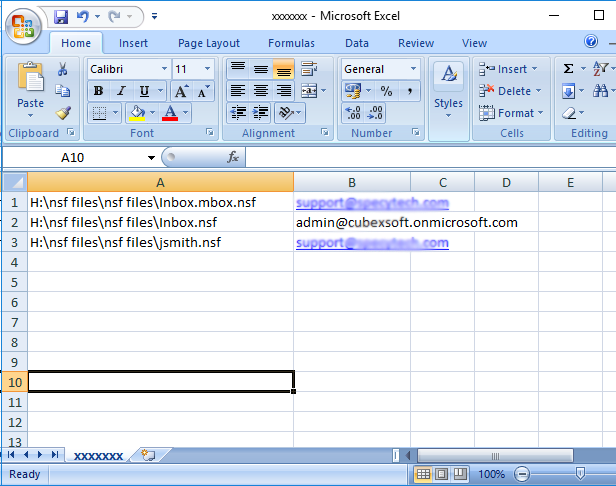Screen dimensions: 616x486
Task: Apply Percent style
Action: click(x=386, y=91)
